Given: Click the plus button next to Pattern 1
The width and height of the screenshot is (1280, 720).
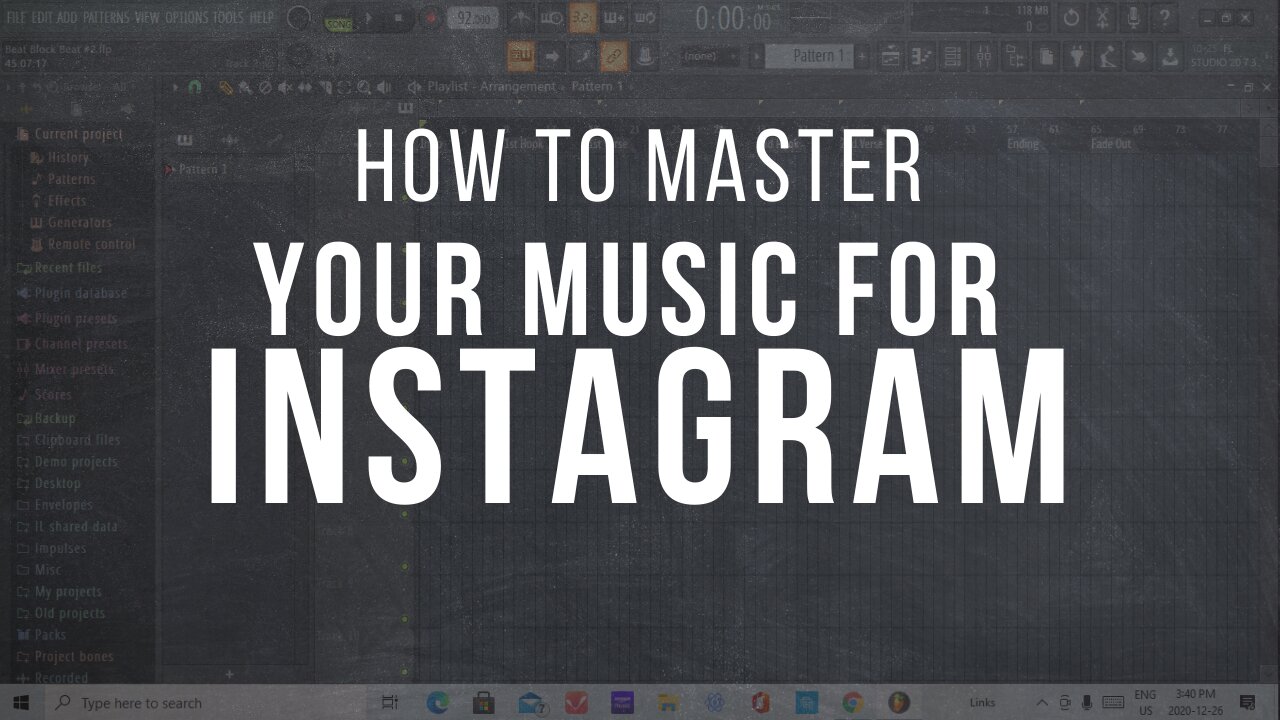Looking at the screenshot, I should click(861, 56).
